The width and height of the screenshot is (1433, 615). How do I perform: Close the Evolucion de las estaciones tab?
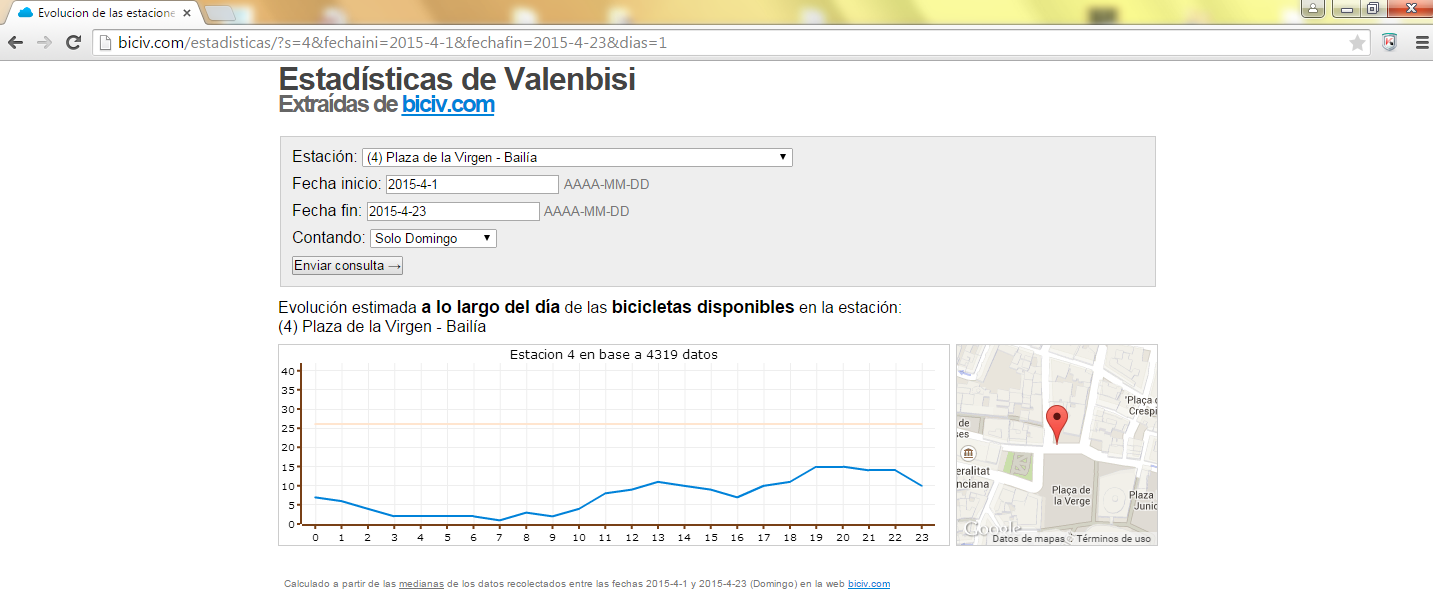tap(186, 13)
